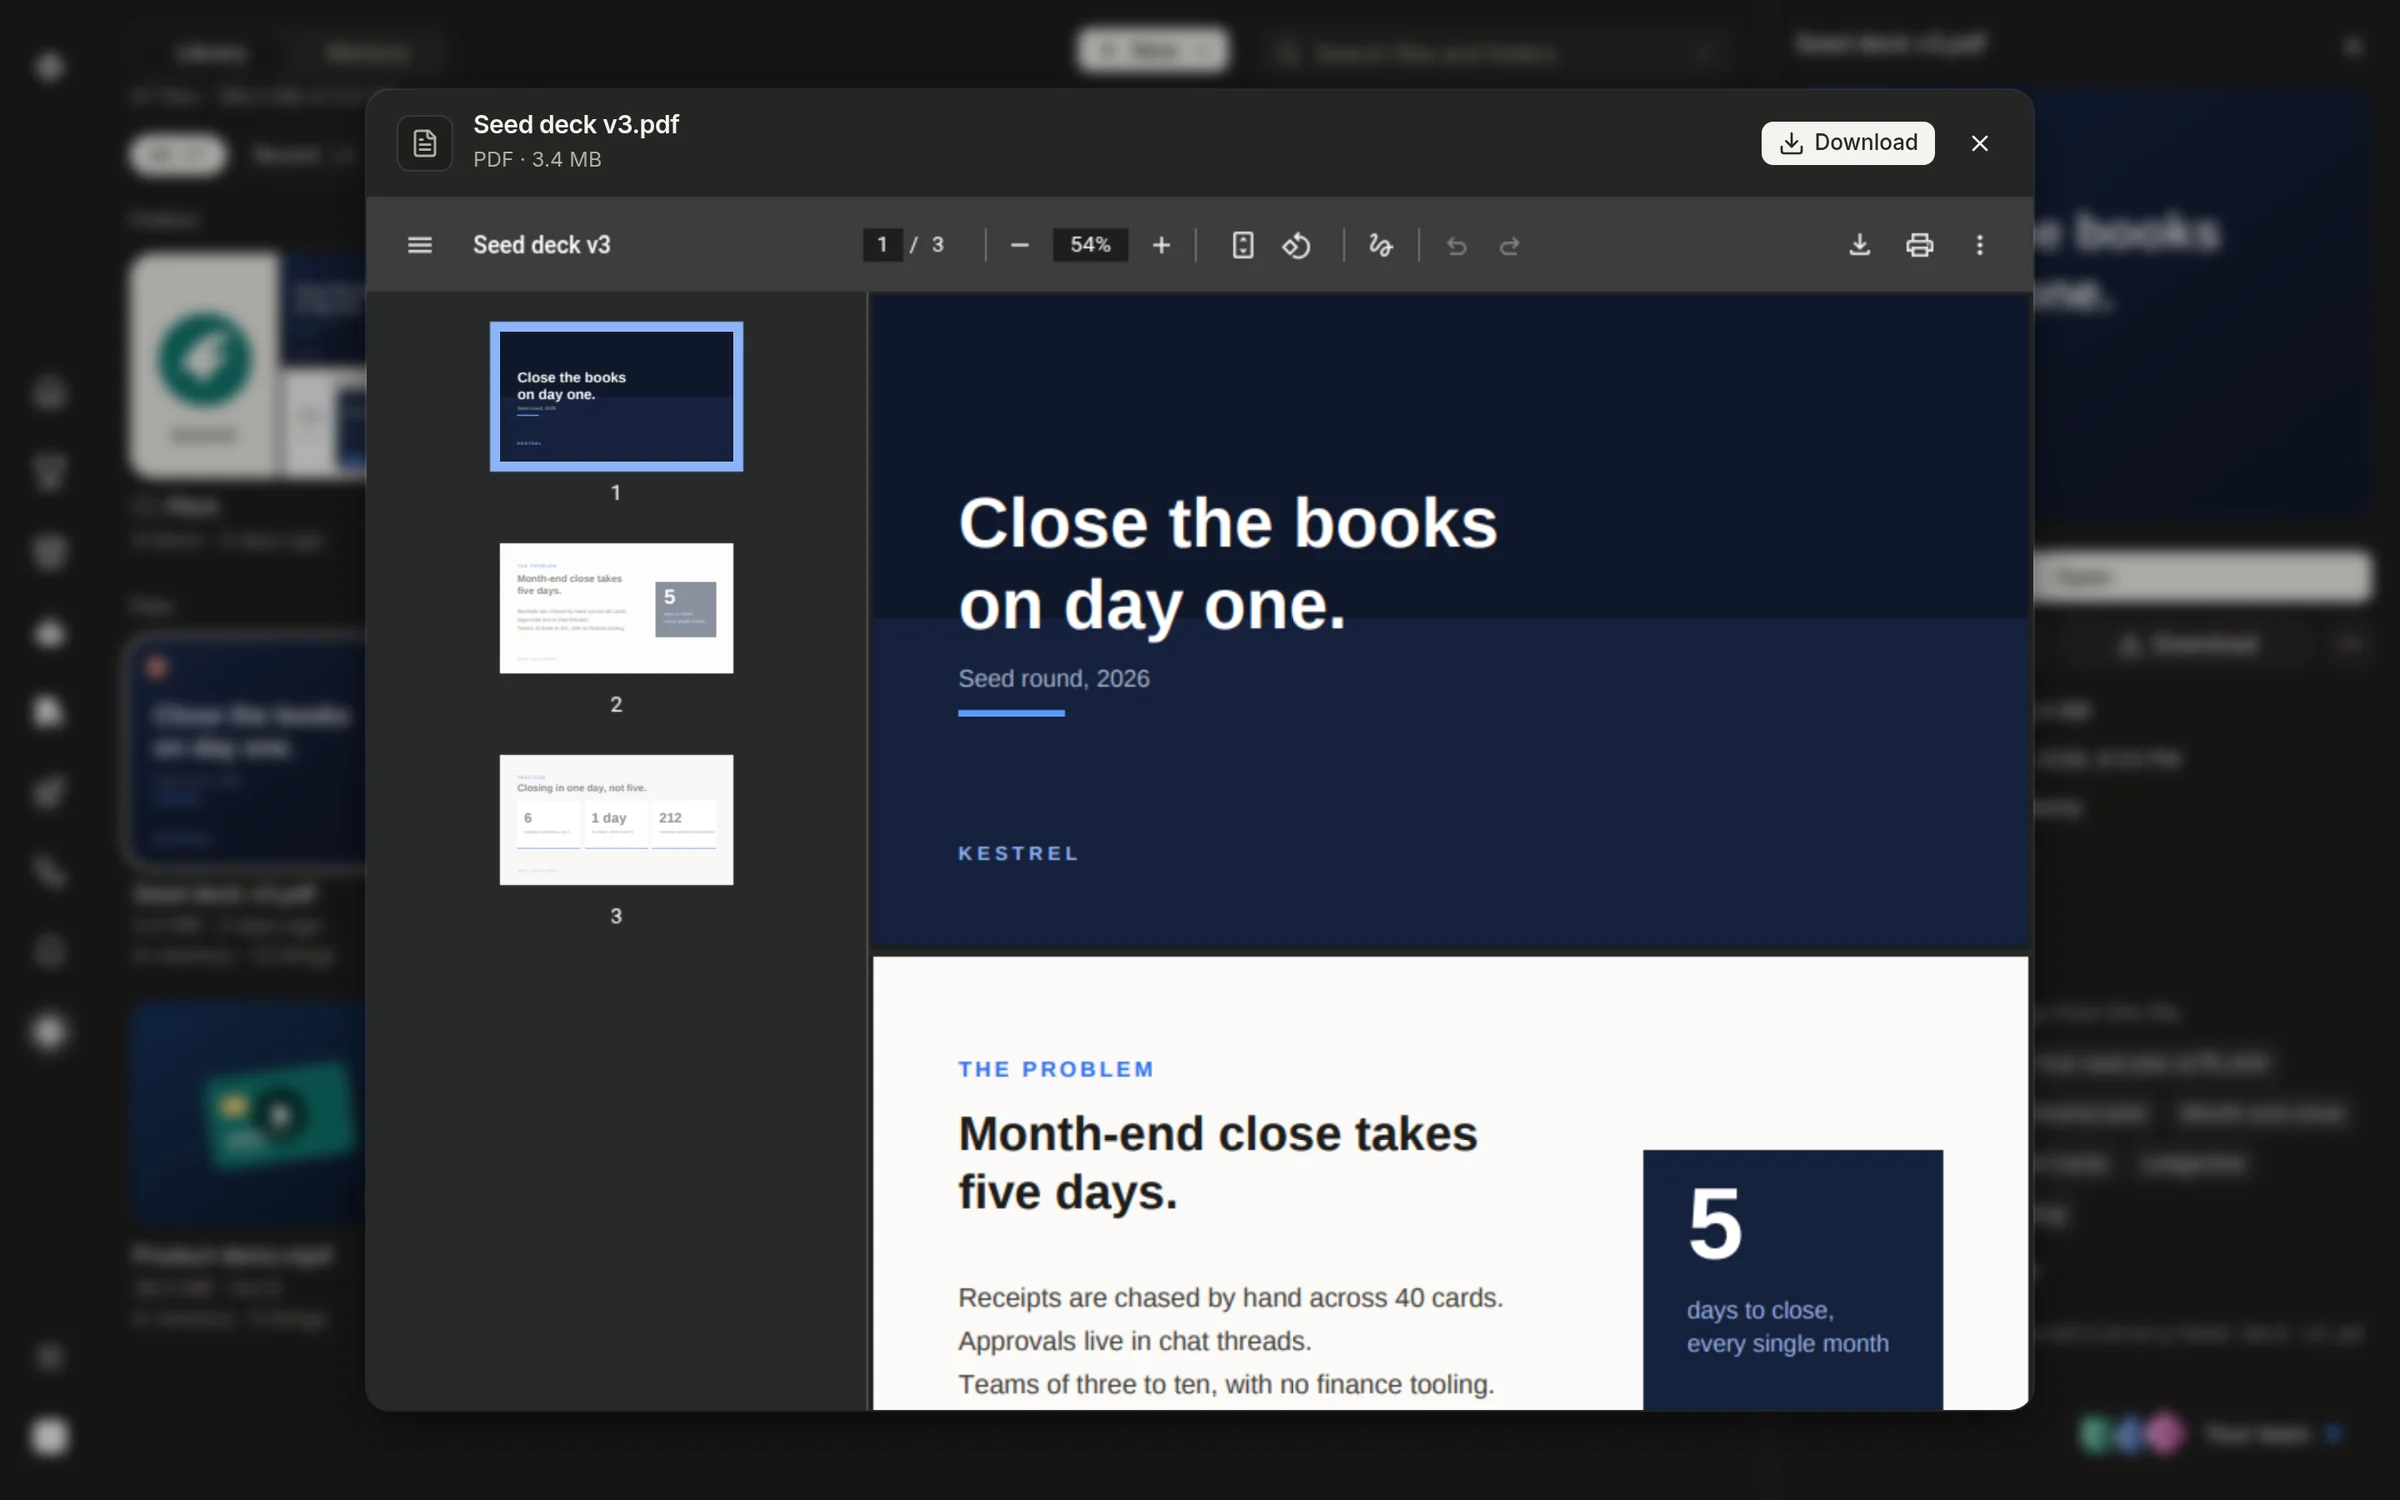Click the 'Seed deck v3' toolbar title

pyautogui.click(x=541, y=245)
